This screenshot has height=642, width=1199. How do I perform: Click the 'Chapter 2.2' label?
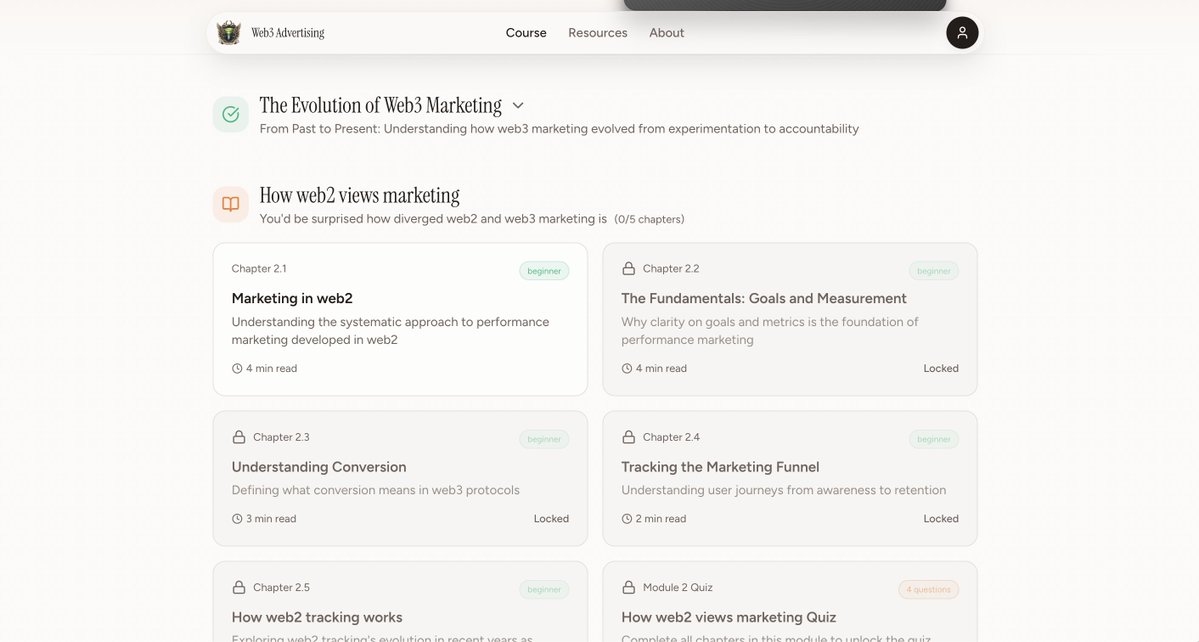click(x=671, y=268)
